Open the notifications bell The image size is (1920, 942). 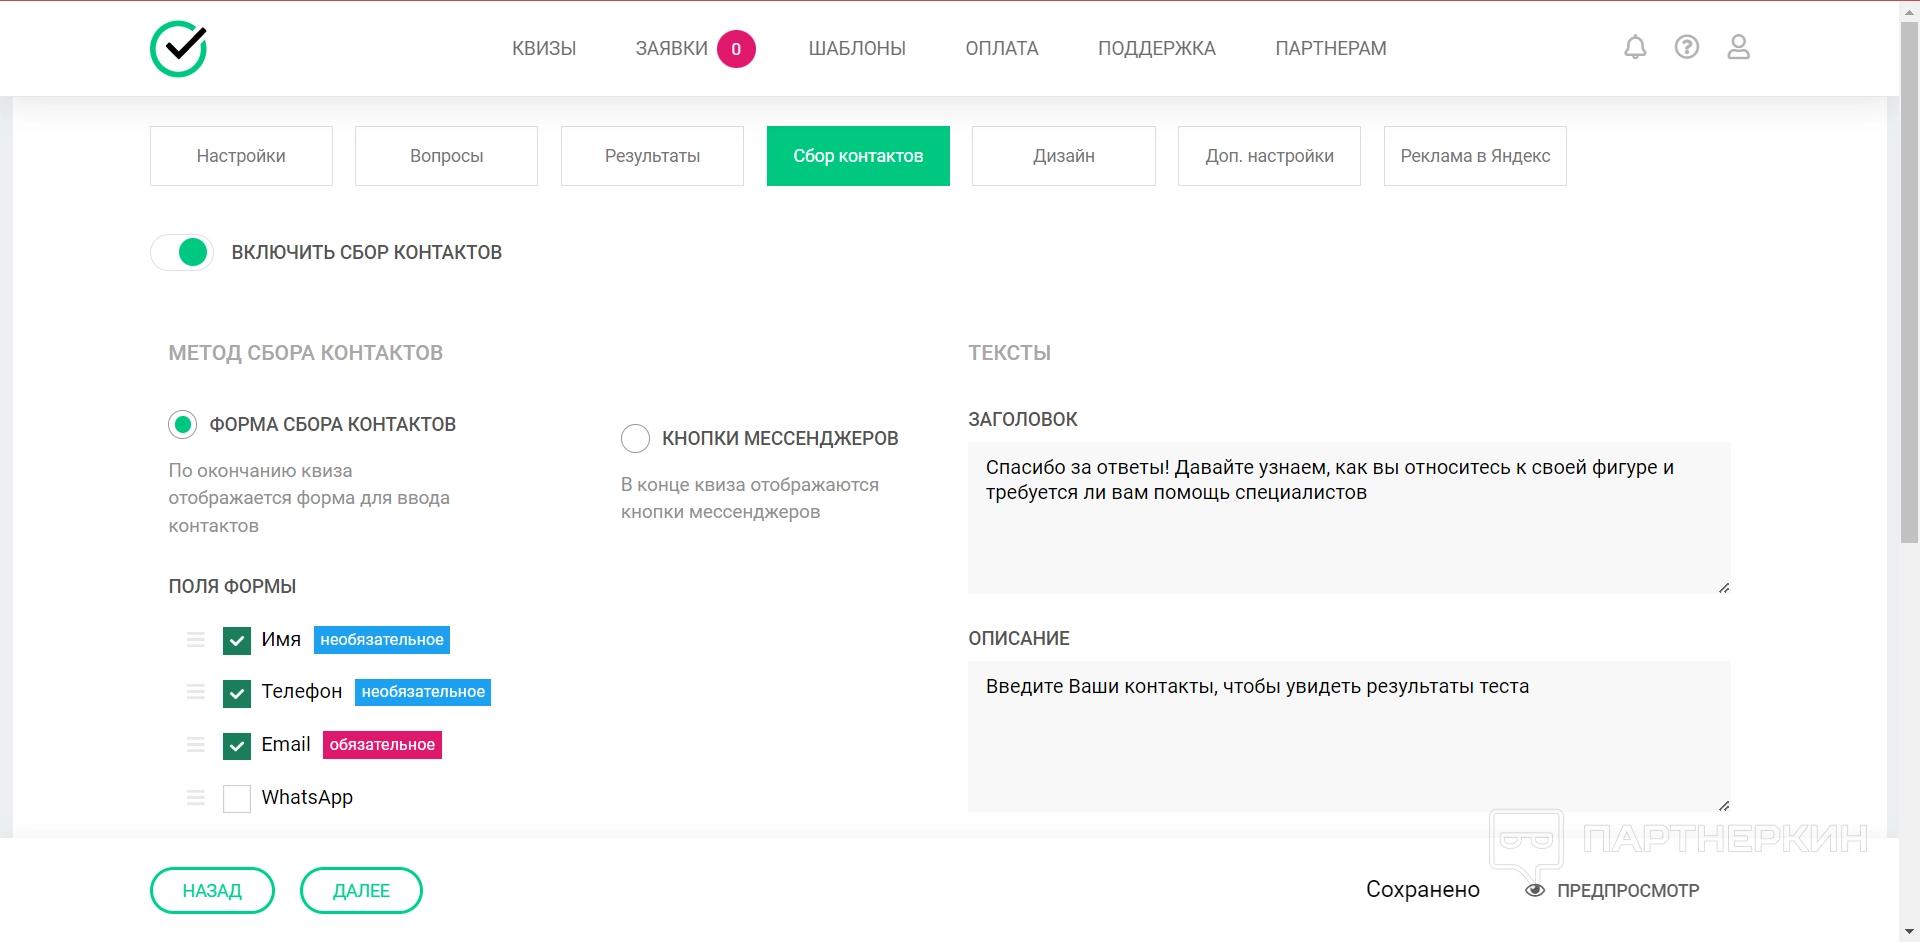coord(1635,47)
